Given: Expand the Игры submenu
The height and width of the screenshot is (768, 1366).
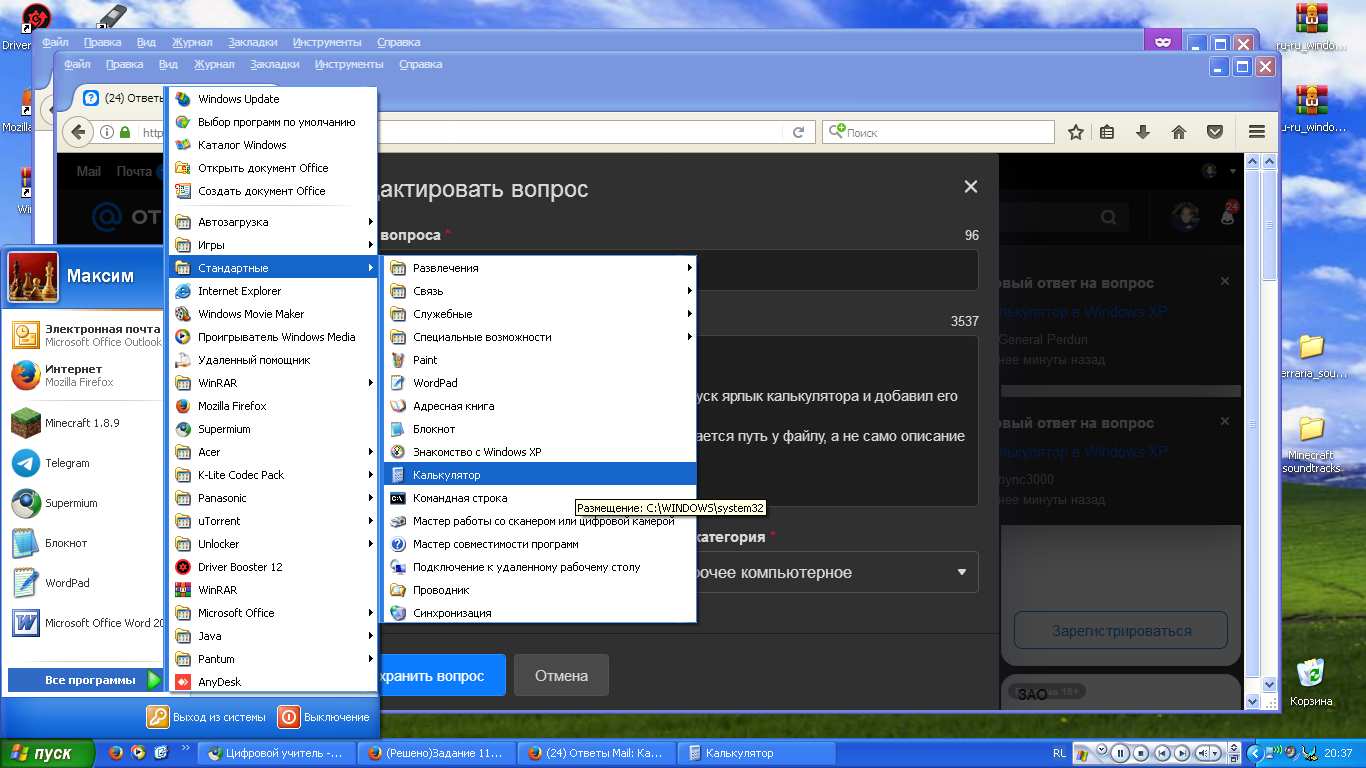Looking at the screenshot, I should 271,245.
